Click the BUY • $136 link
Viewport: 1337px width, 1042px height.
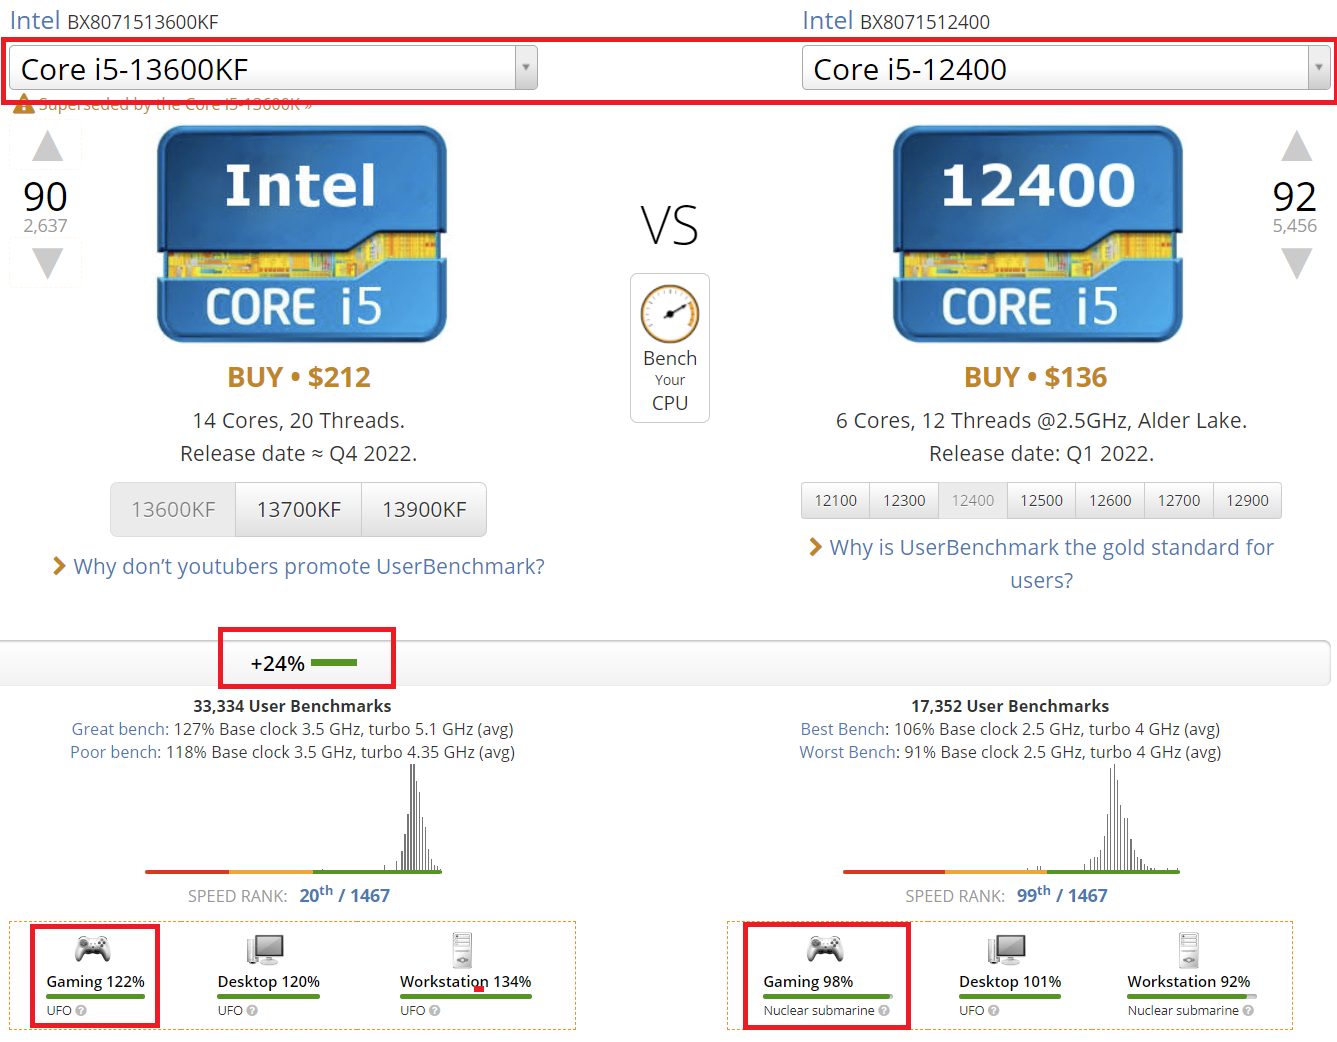click(1036, 377)
